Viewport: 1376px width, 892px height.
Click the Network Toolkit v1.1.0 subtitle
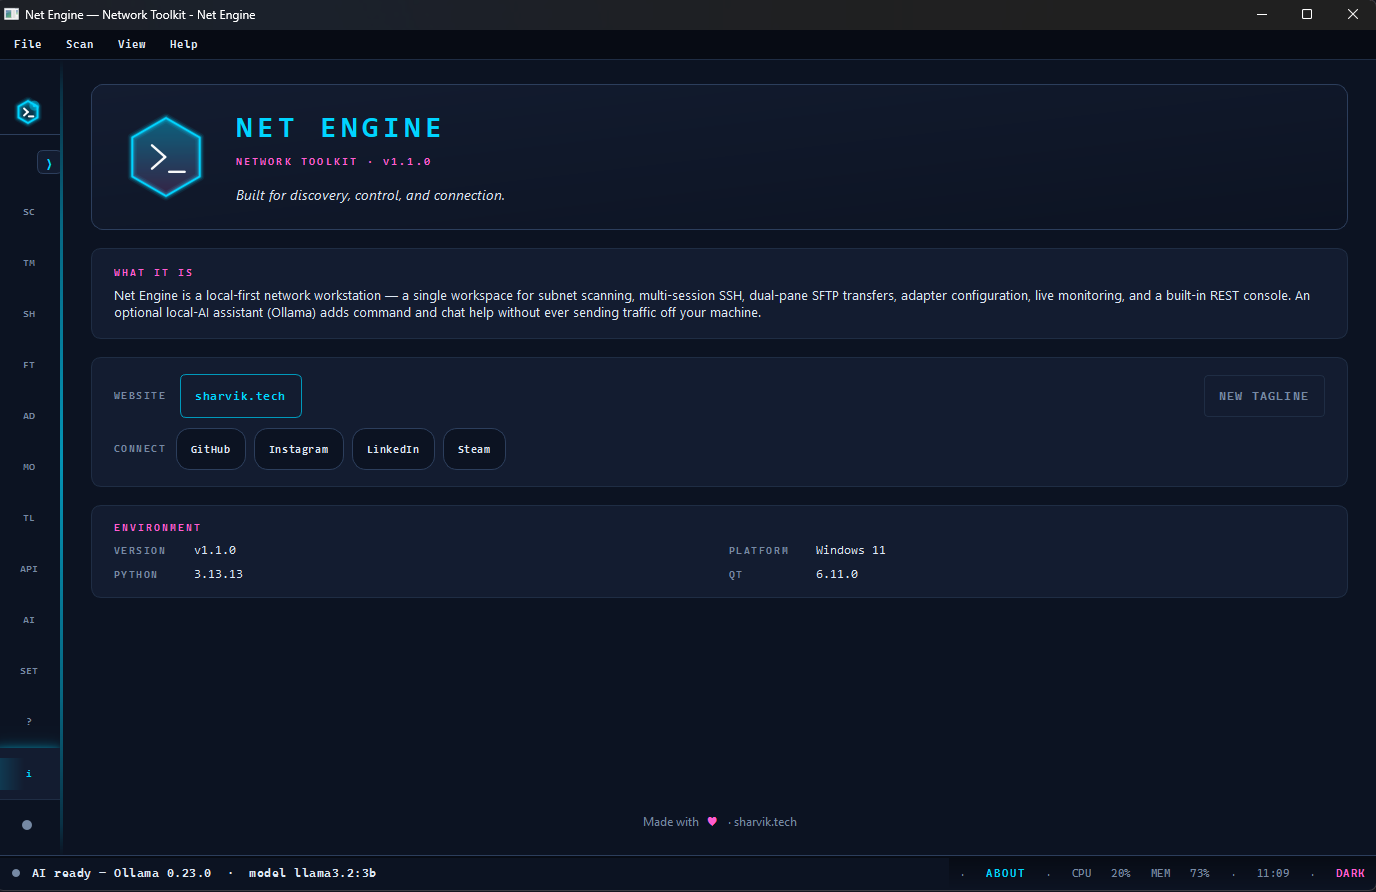pyautogui.click(x=333, y=161)
